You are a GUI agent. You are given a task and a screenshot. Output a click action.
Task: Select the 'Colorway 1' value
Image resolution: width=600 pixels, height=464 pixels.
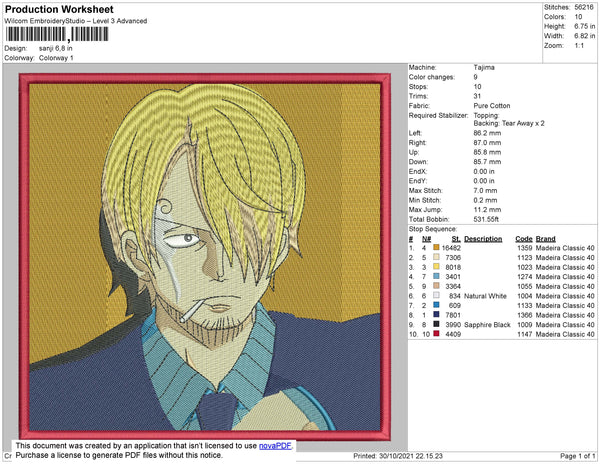56,58
